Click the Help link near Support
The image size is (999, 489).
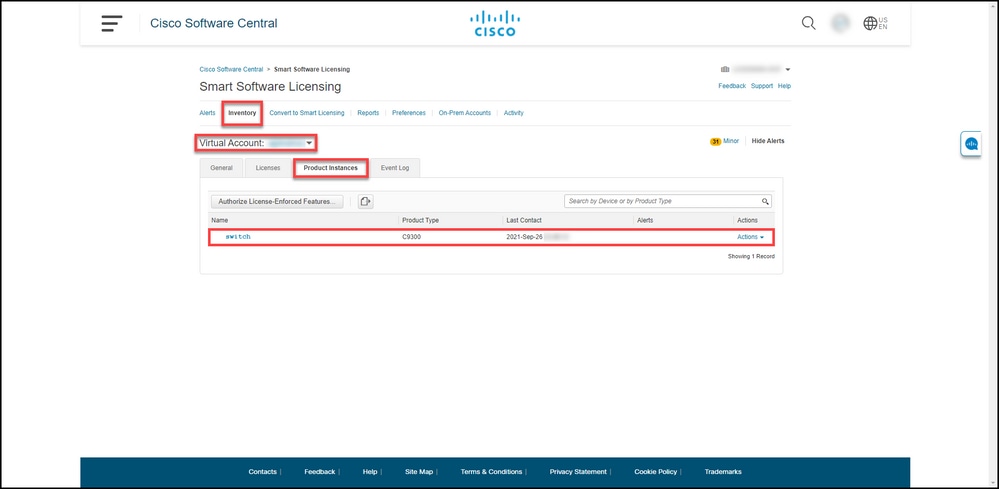784,86
